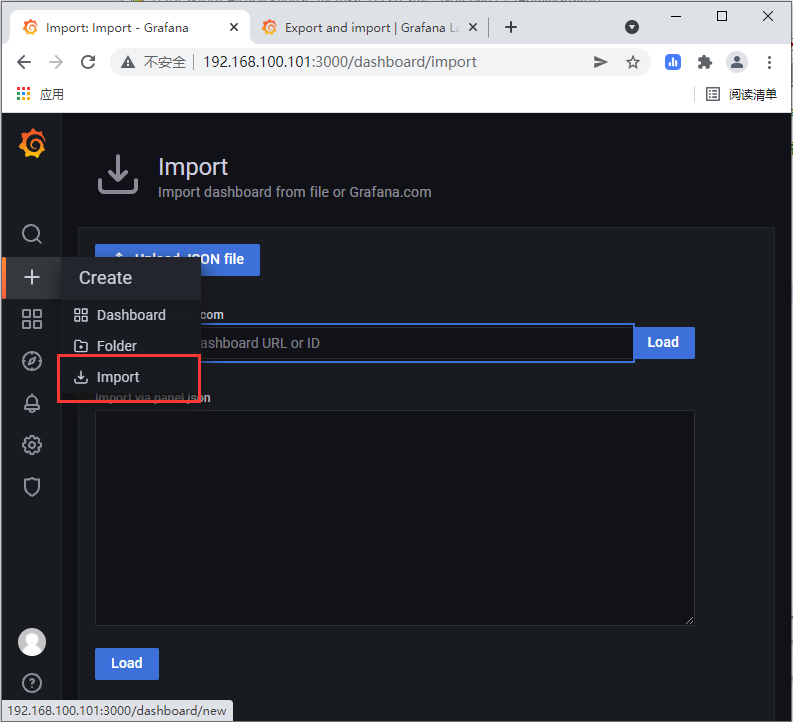Open the user profile avatar in sidebar
This screenshot has height=722, width=793.
pyautogui.click(x=32, y=642)
